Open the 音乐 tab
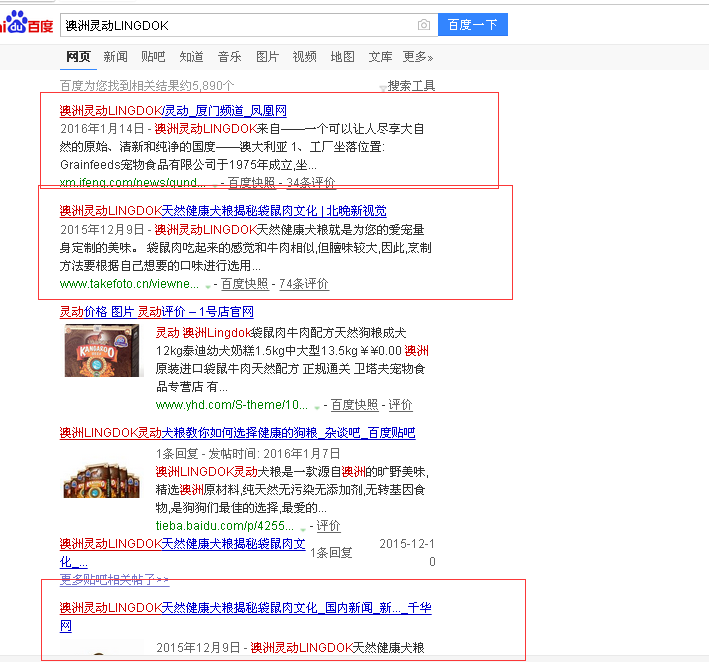This screenshot has height=662, width=709. click(229, 57)
